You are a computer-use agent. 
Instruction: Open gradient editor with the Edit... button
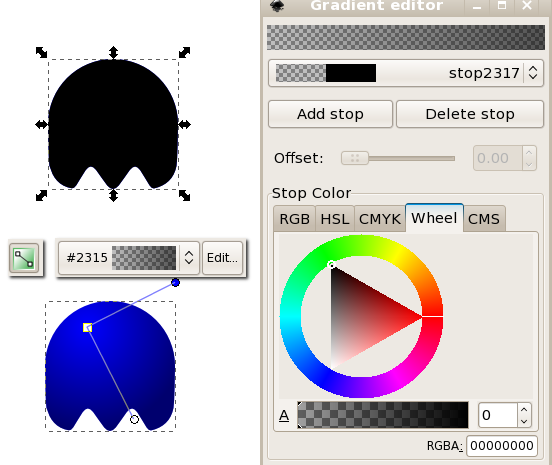pos(222,258)
